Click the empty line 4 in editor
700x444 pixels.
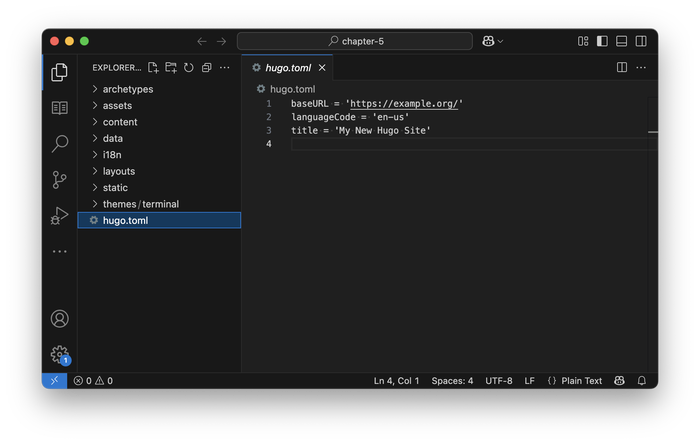pyautogui.click(x=469, y=144)
